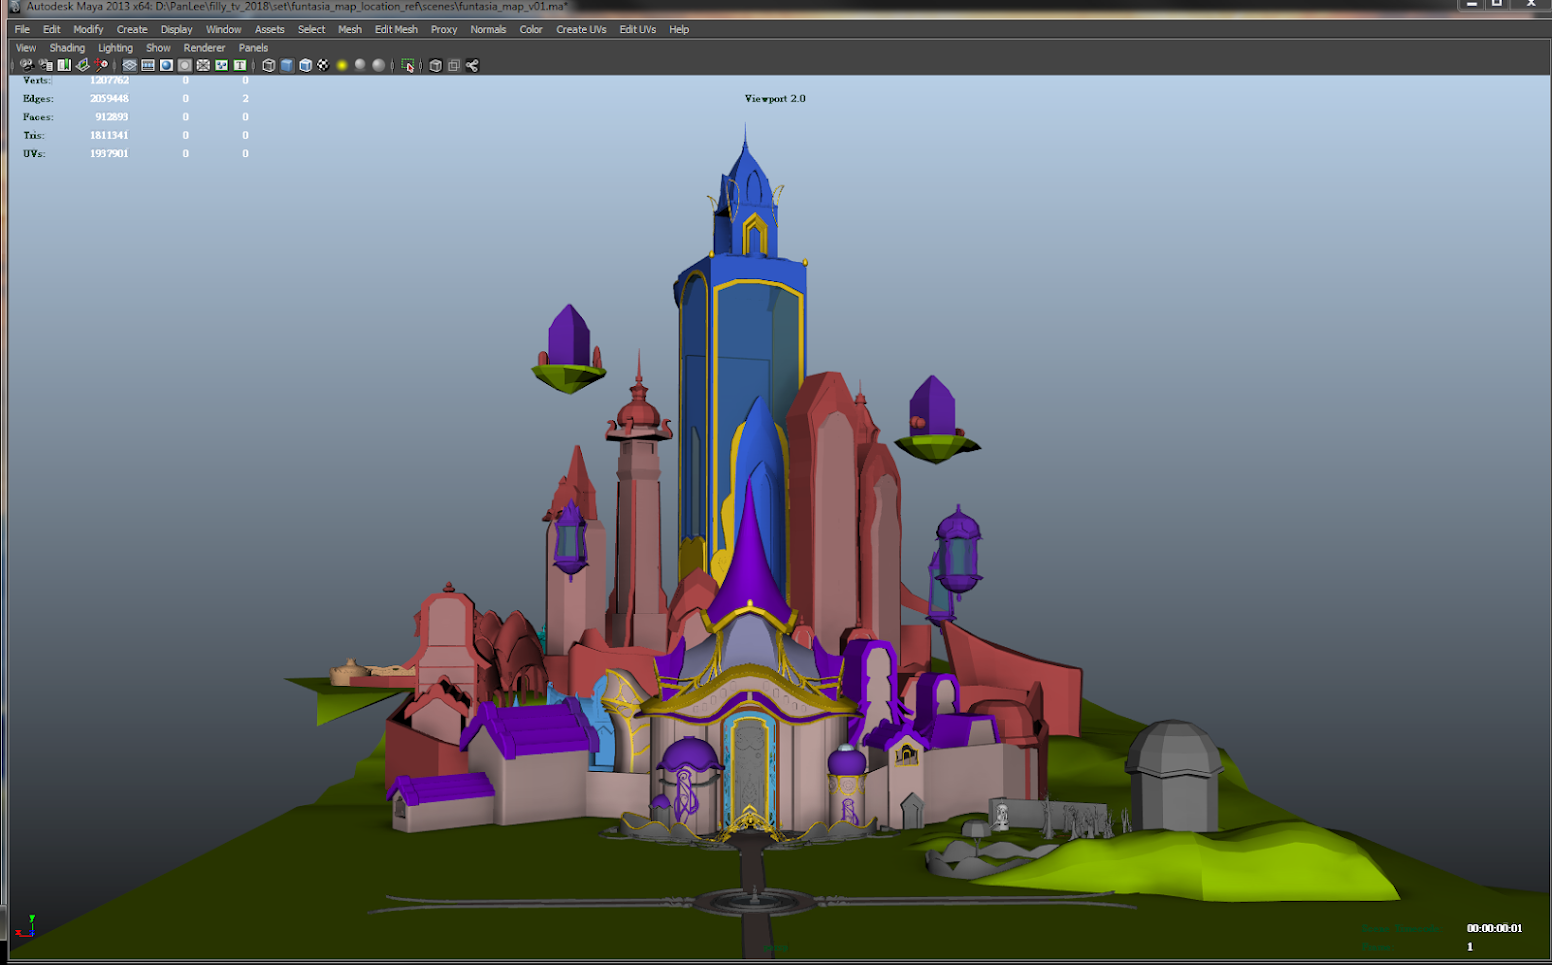Click the yellow lighting indicator icon
The height and width of the screenshot is (965, 1552).
(343, 65)
